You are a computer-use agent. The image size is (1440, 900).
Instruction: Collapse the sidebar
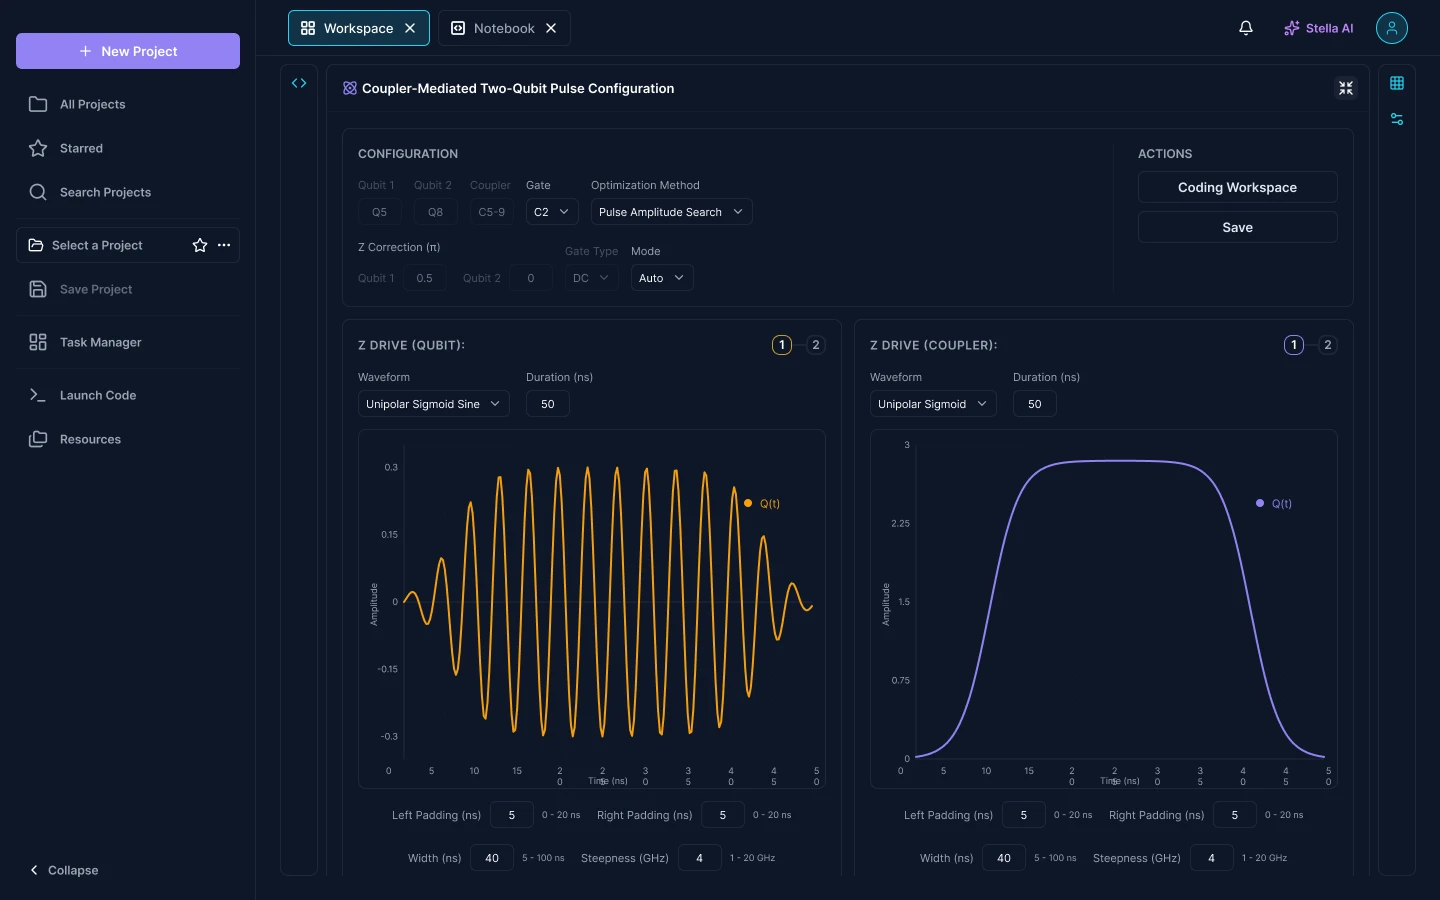click(x=64, y=870)
